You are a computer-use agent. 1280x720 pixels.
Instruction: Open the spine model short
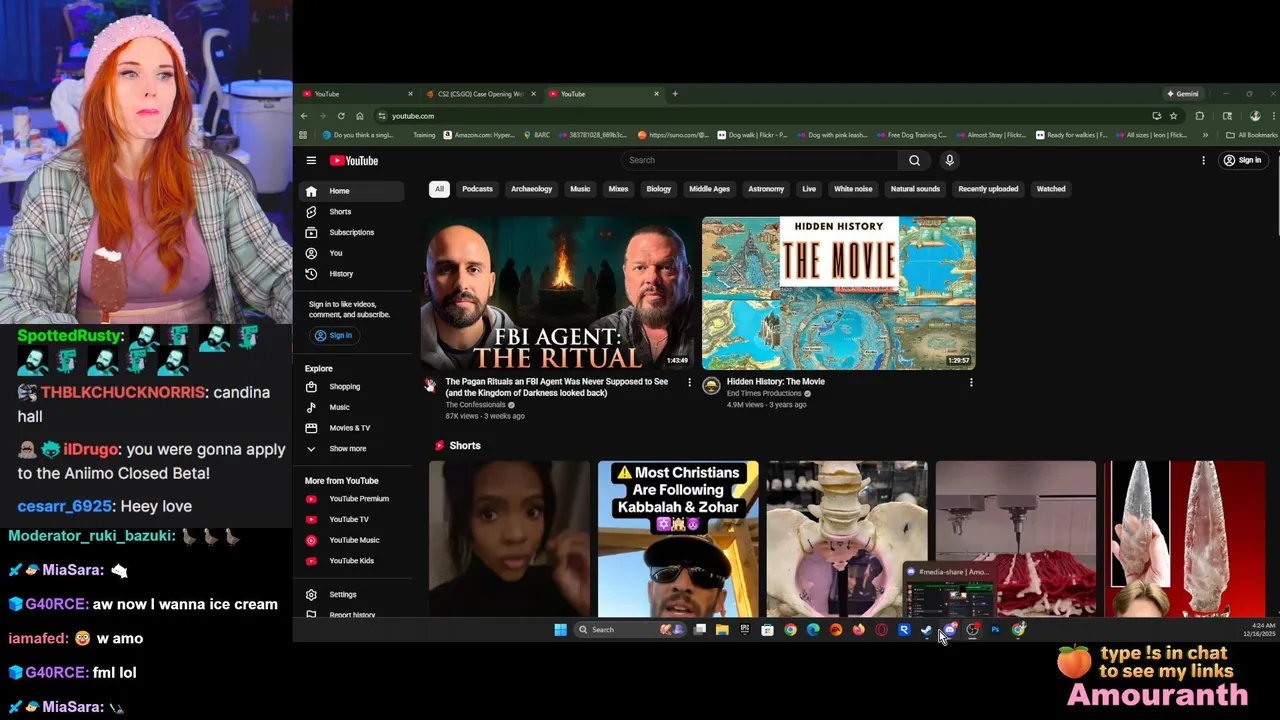(x=847, y=539)
